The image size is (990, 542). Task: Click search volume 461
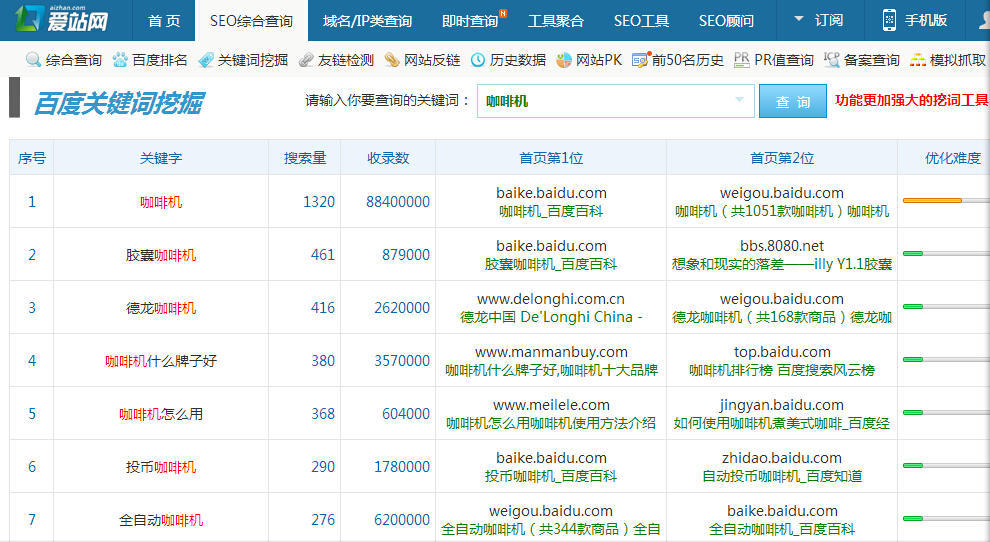click(x=323, y=255)
